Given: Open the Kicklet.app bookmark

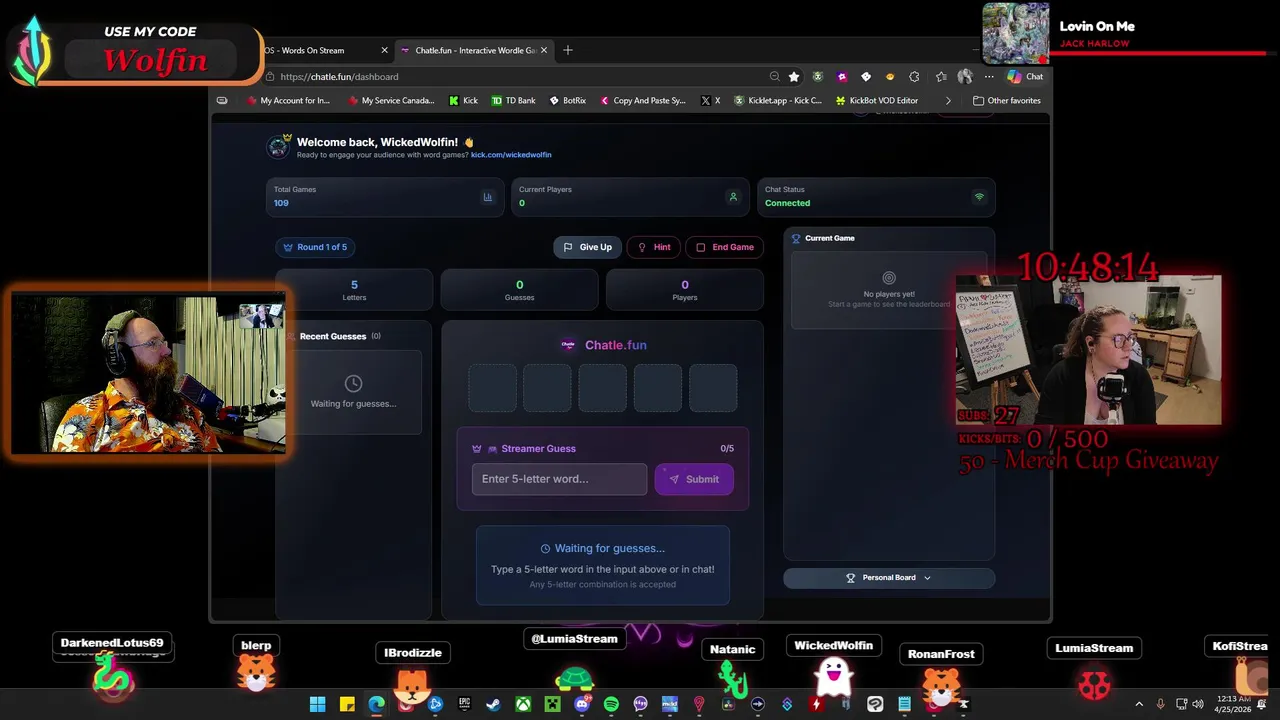Looking at the screenshot, I should point(778,101).
